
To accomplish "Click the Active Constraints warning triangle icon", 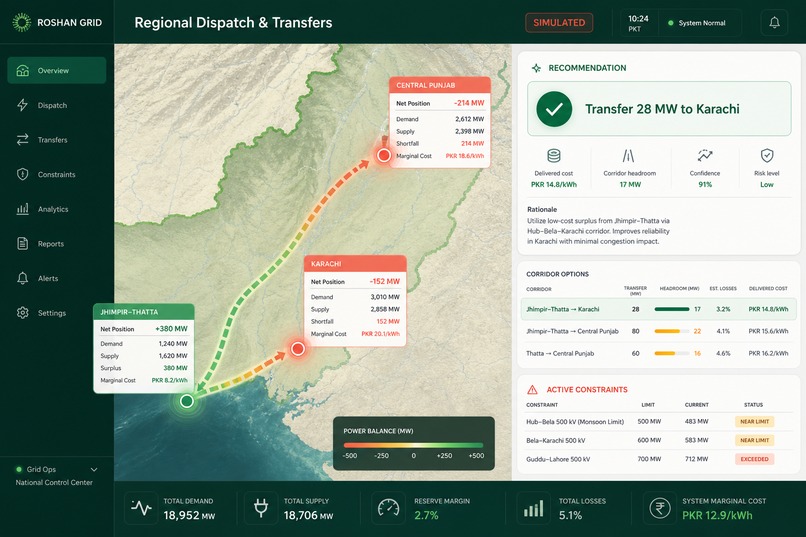I will click(533, 390).
